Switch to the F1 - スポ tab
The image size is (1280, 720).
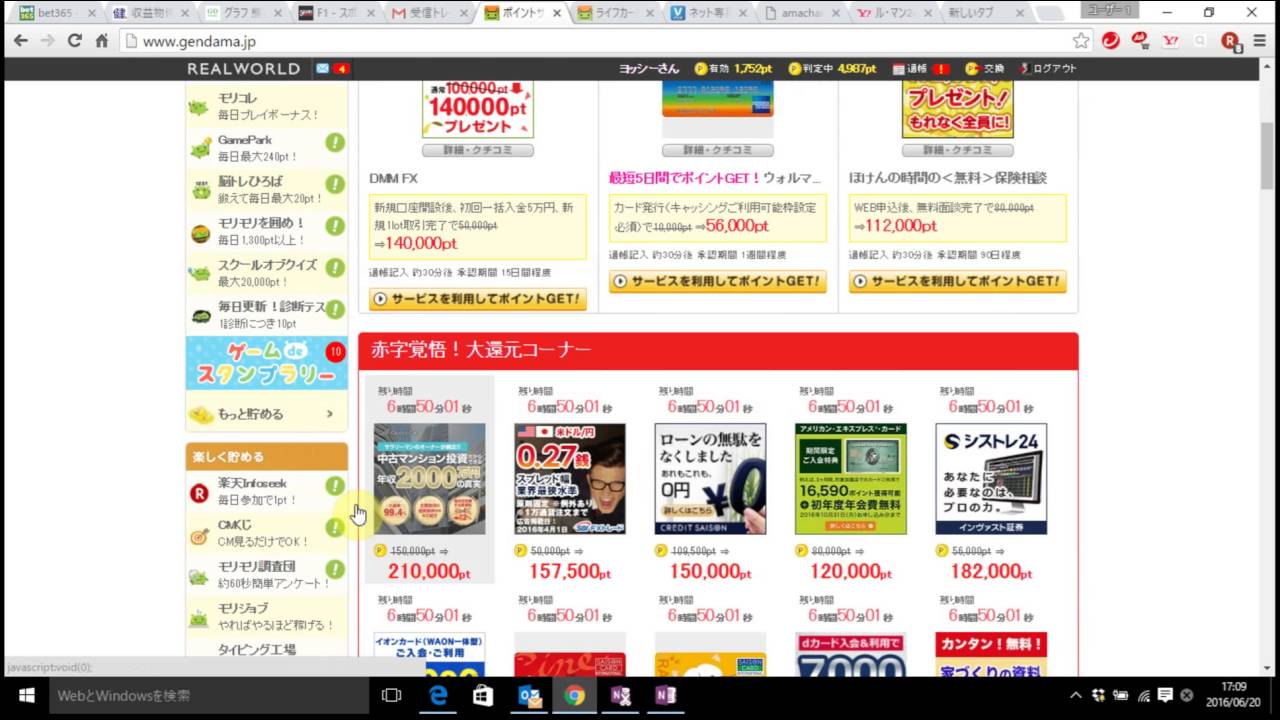click(336, 13)
